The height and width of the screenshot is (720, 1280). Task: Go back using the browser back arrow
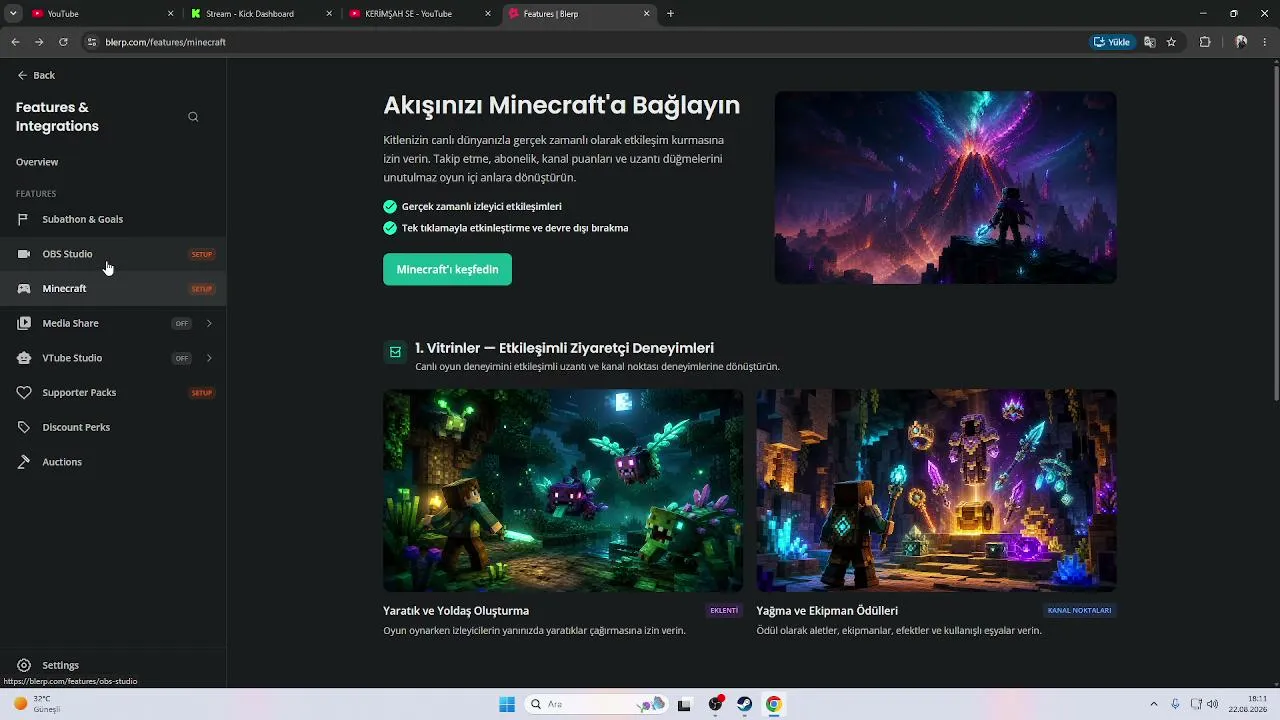coord(15,42)
